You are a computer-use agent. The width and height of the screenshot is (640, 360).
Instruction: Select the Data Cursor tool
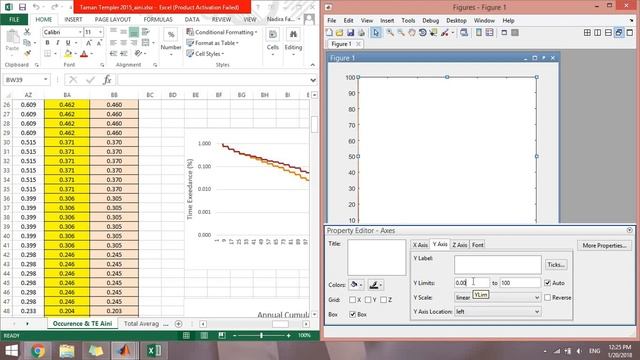(433, 33)
